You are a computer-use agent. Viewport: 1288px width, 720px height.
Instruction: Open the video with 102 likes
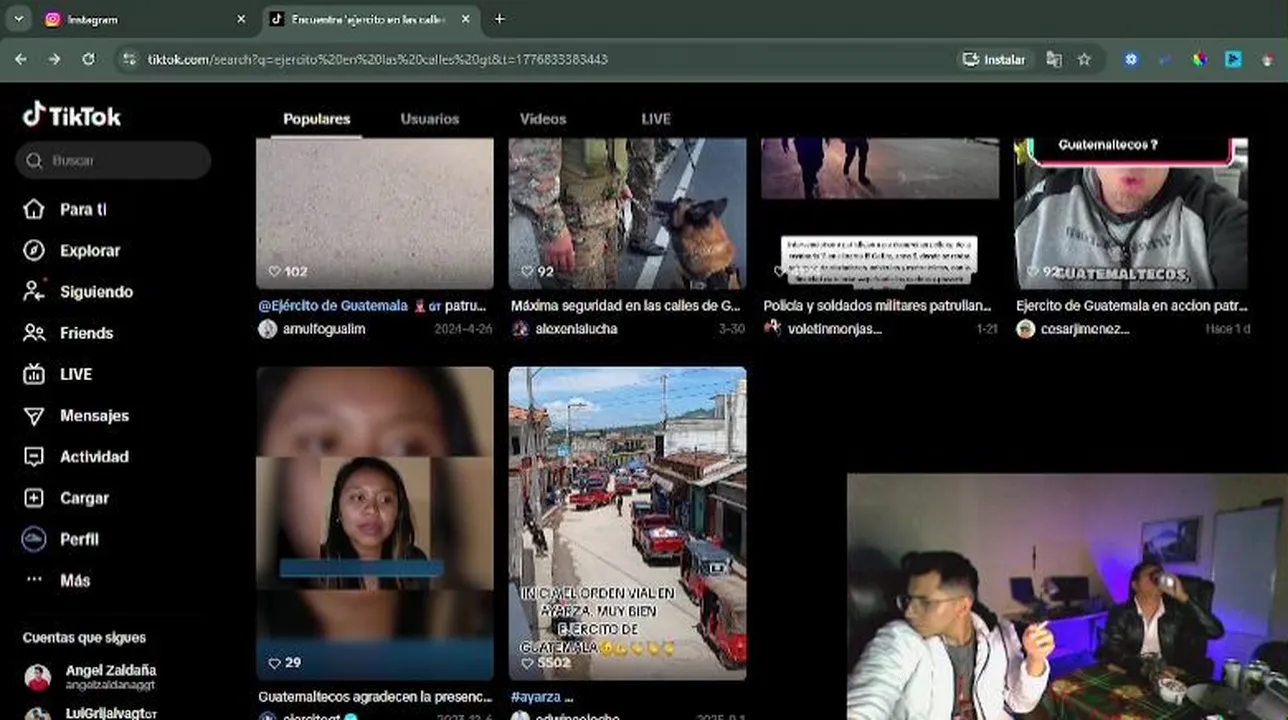375,213
